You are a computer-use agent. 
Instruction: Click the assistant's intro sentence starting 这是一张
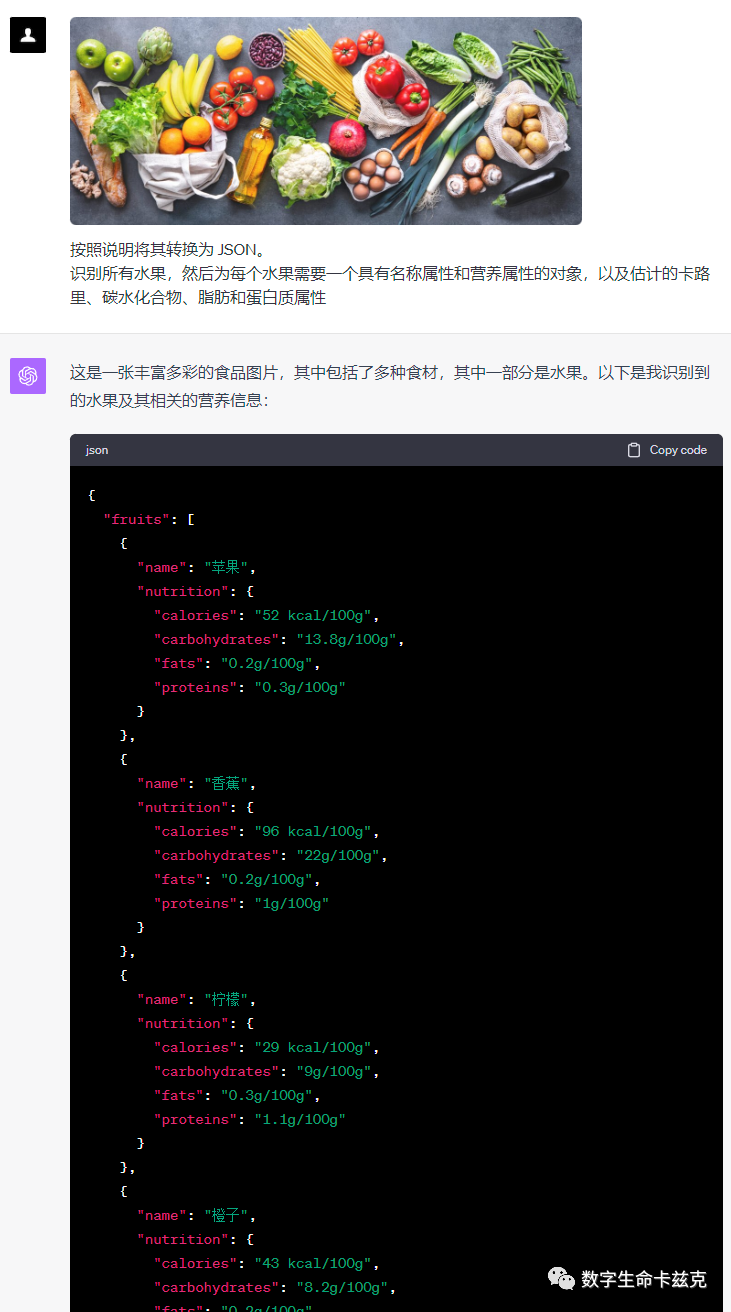click(x=390, y=385)
